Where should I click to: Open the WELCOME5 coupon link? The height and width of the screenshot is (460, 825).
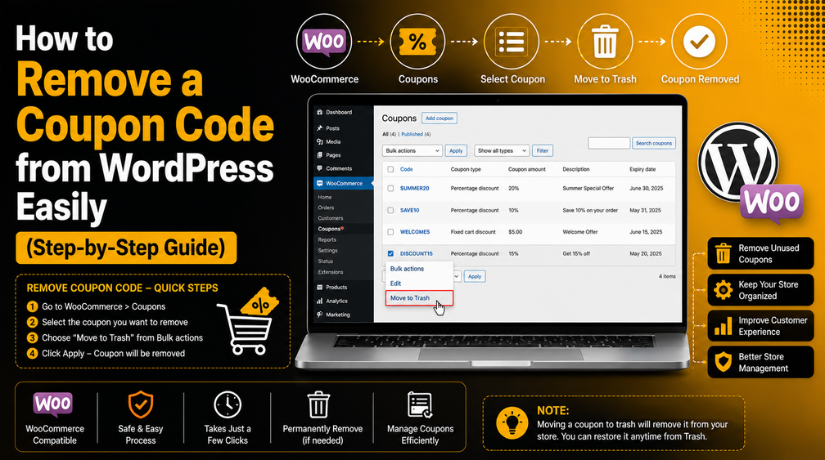[415, 232]
